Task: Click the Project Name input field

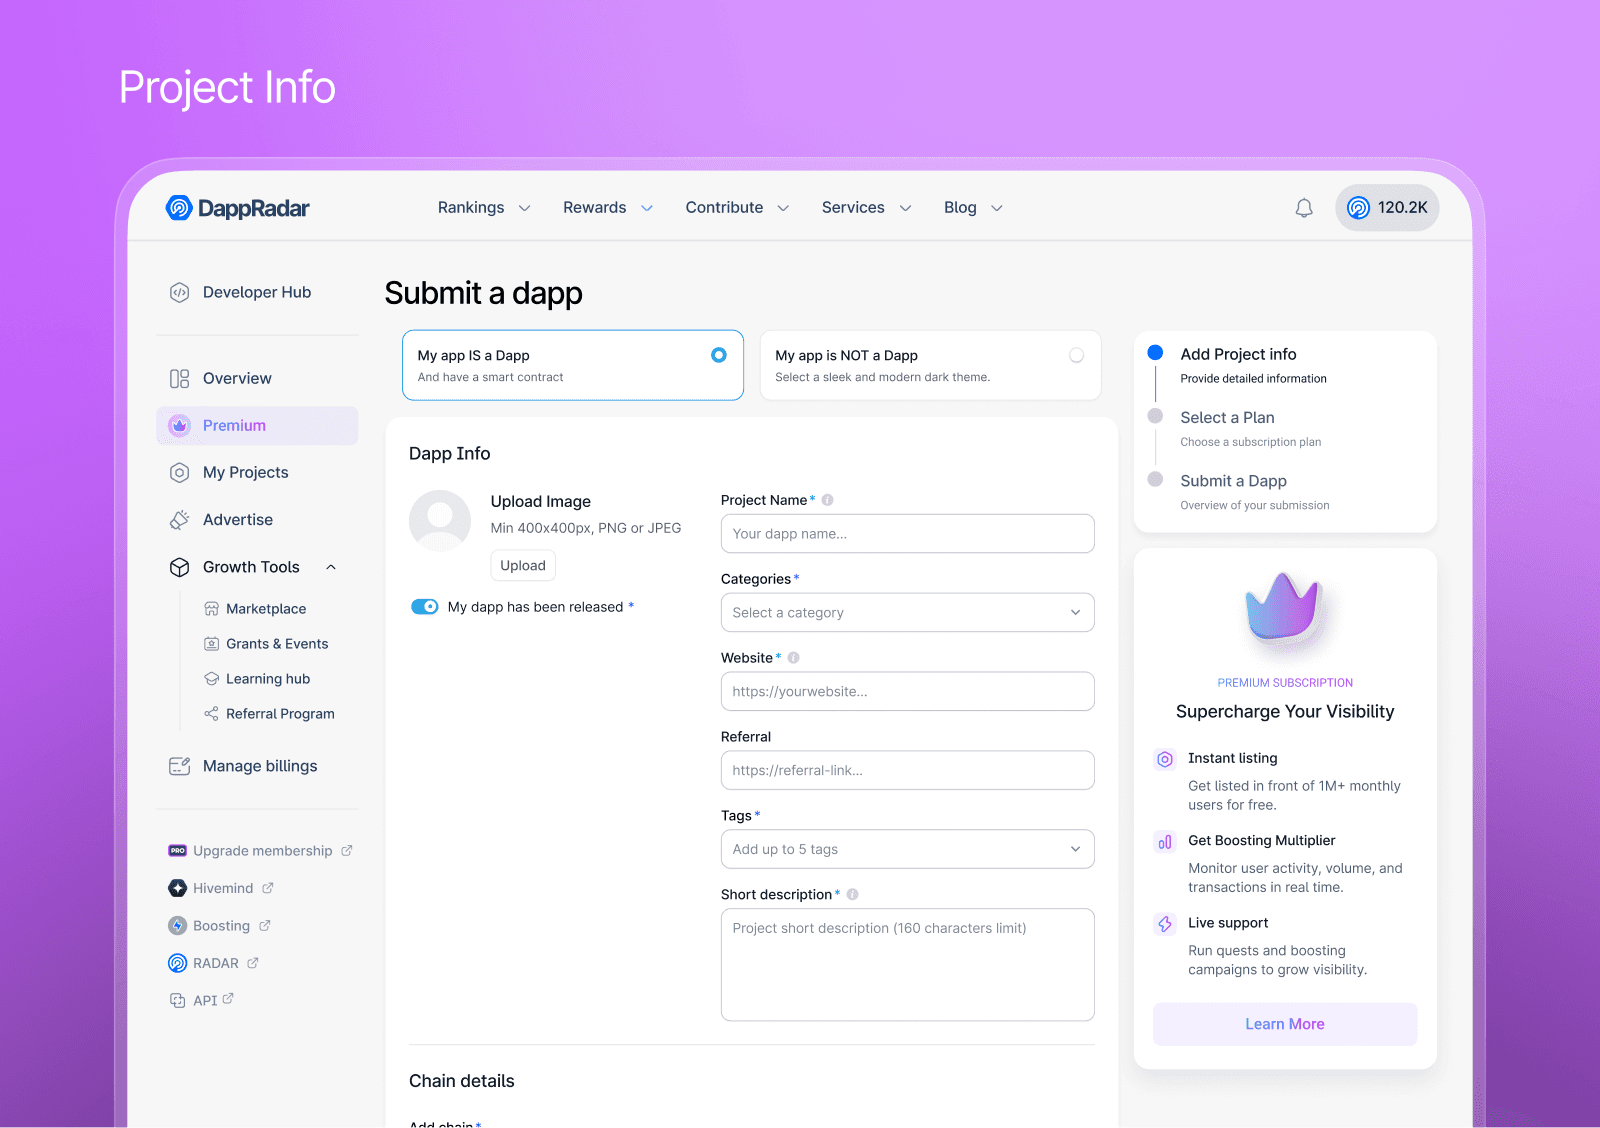Action: point(907,534)
